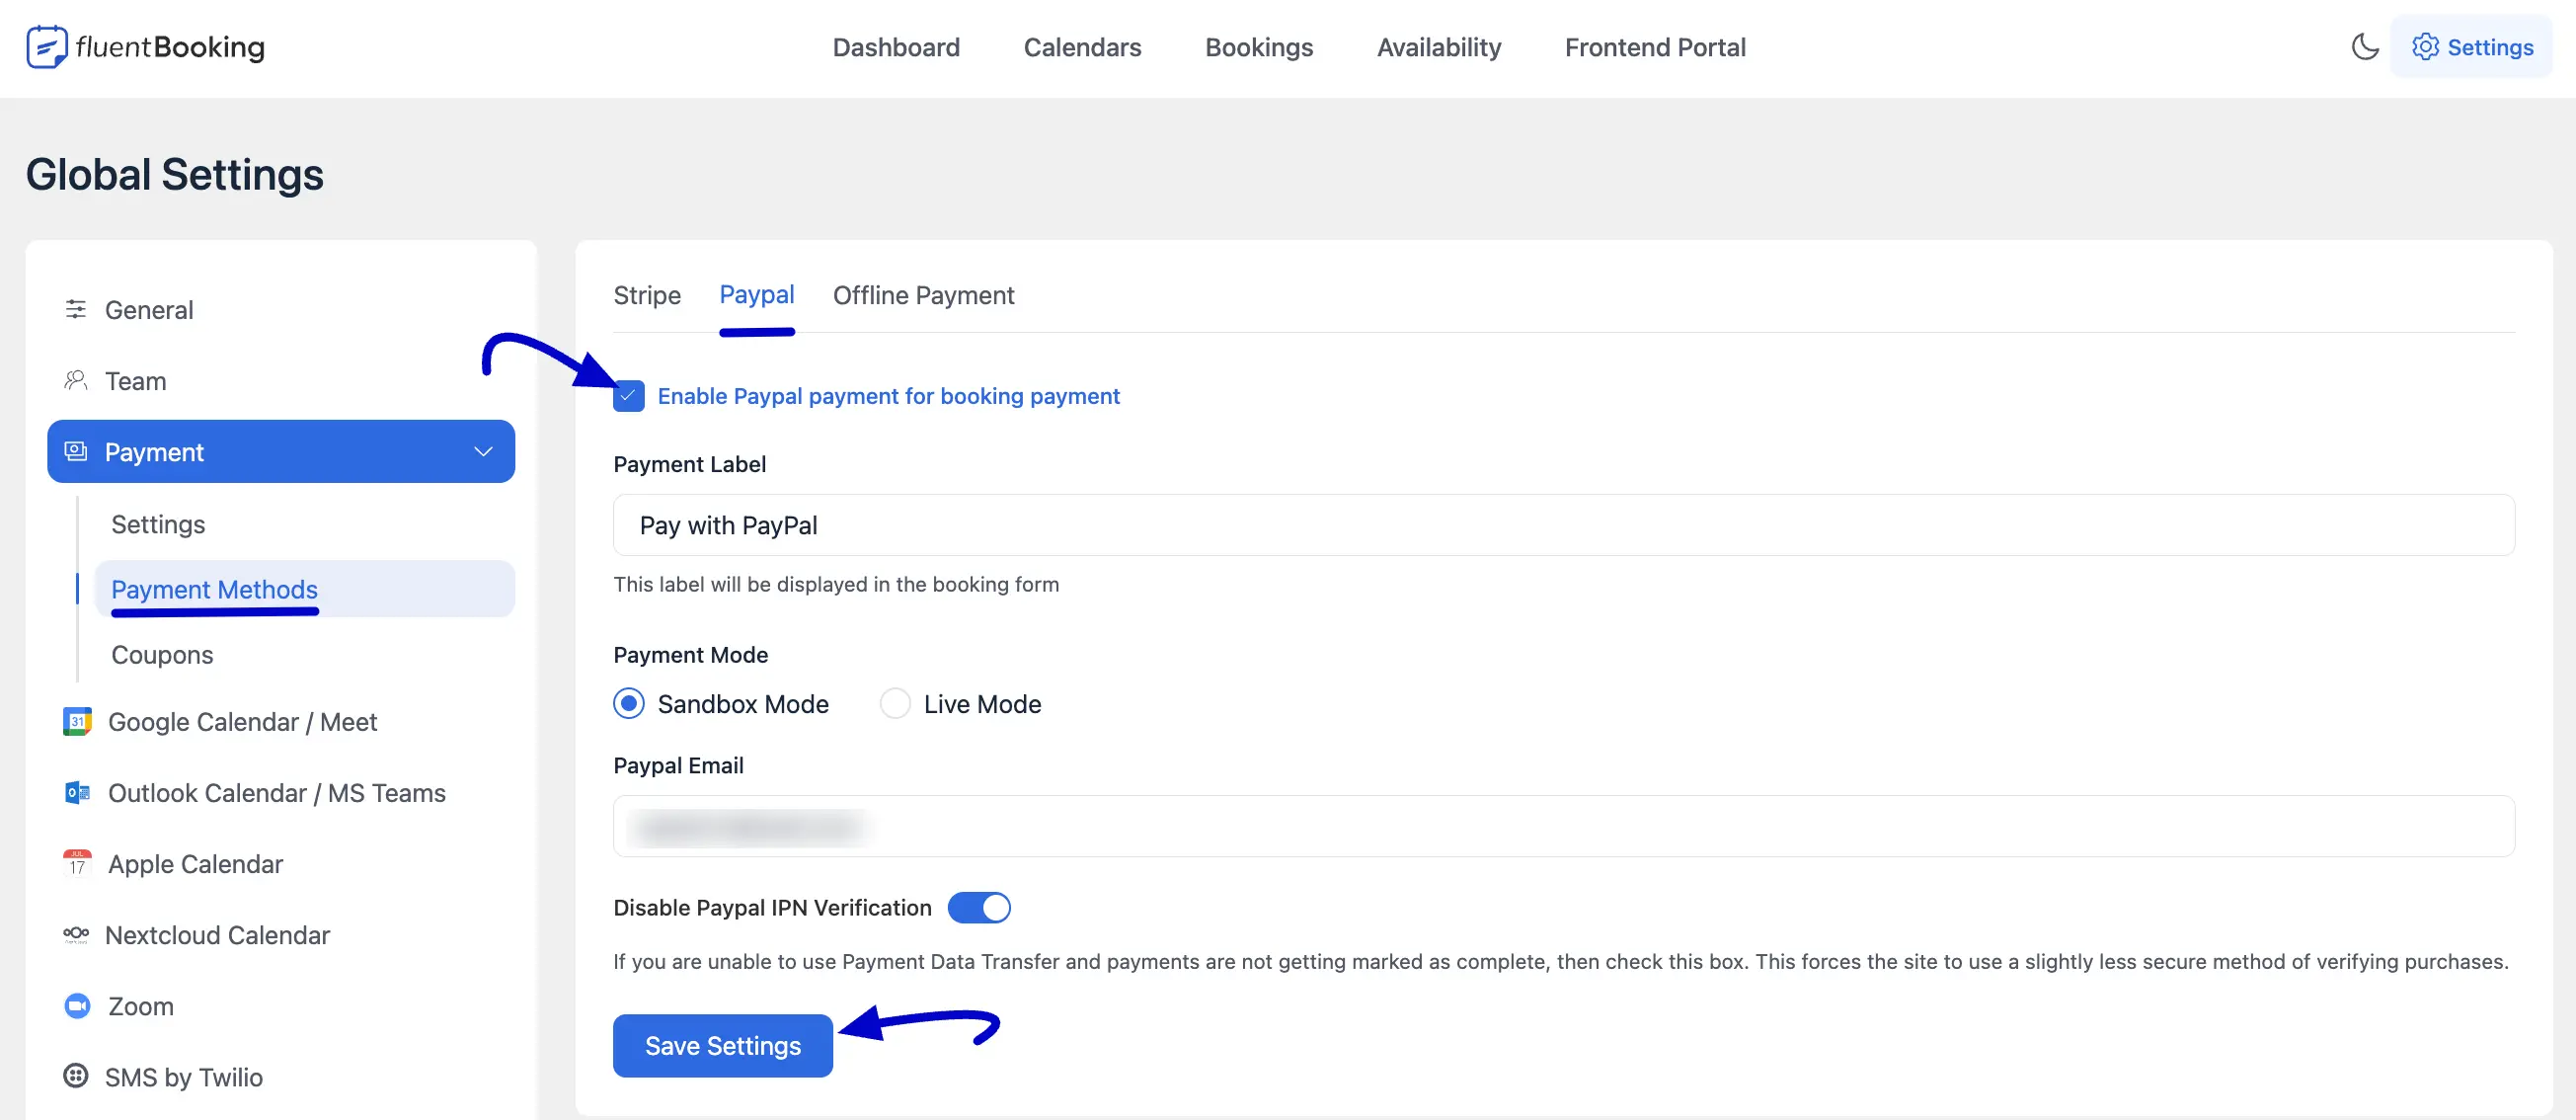This screenshot has width=2576, height=1120.
Task: Open Zoom integration settings
Action: (281, 1005)
